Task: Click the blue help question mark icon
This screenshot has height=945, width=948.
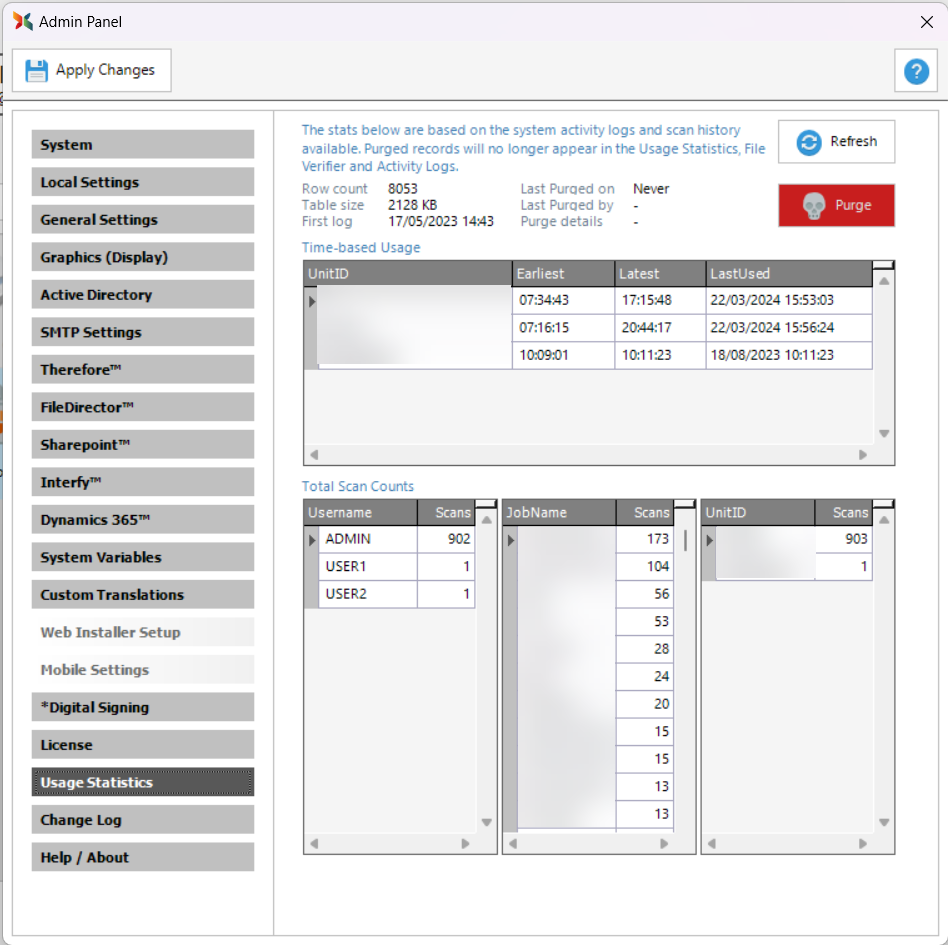Action: (x=915, y=71)
